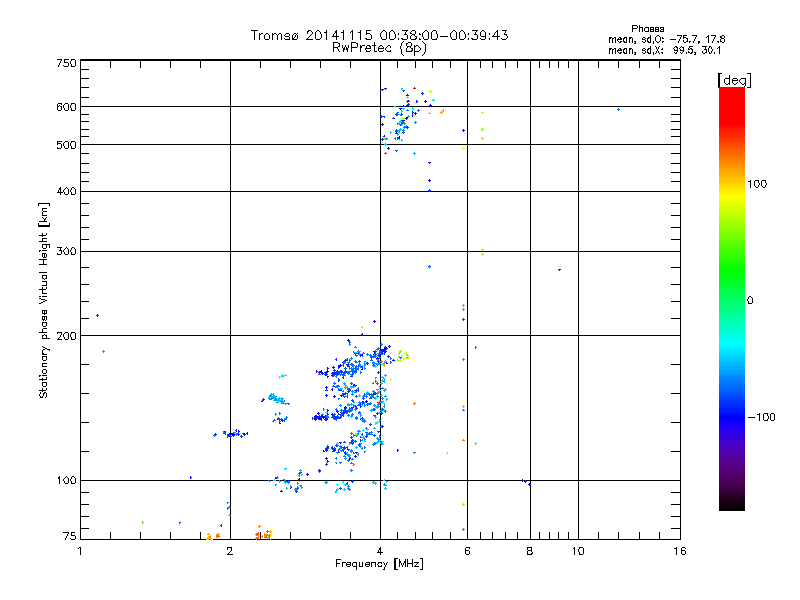The image size is (800, 600).
Task: Click the x-axis tick label '1'
Action: [80, 551]
